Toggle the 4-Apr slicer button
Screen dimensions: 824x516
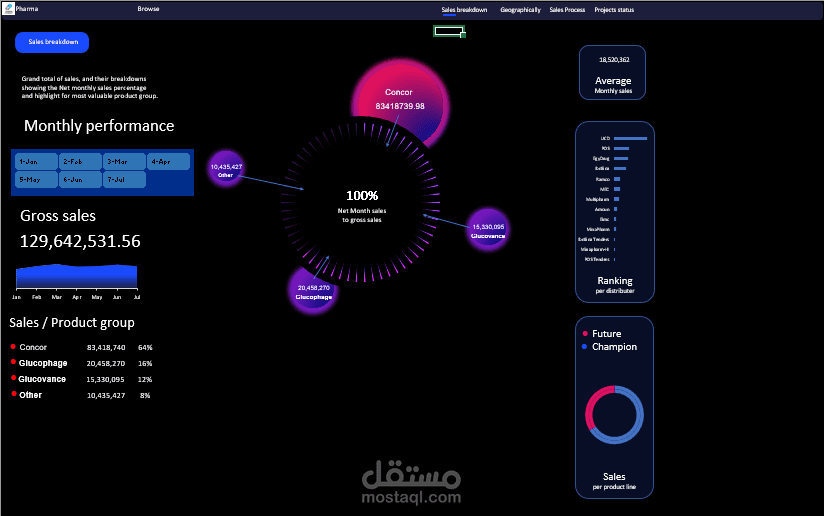169,162
